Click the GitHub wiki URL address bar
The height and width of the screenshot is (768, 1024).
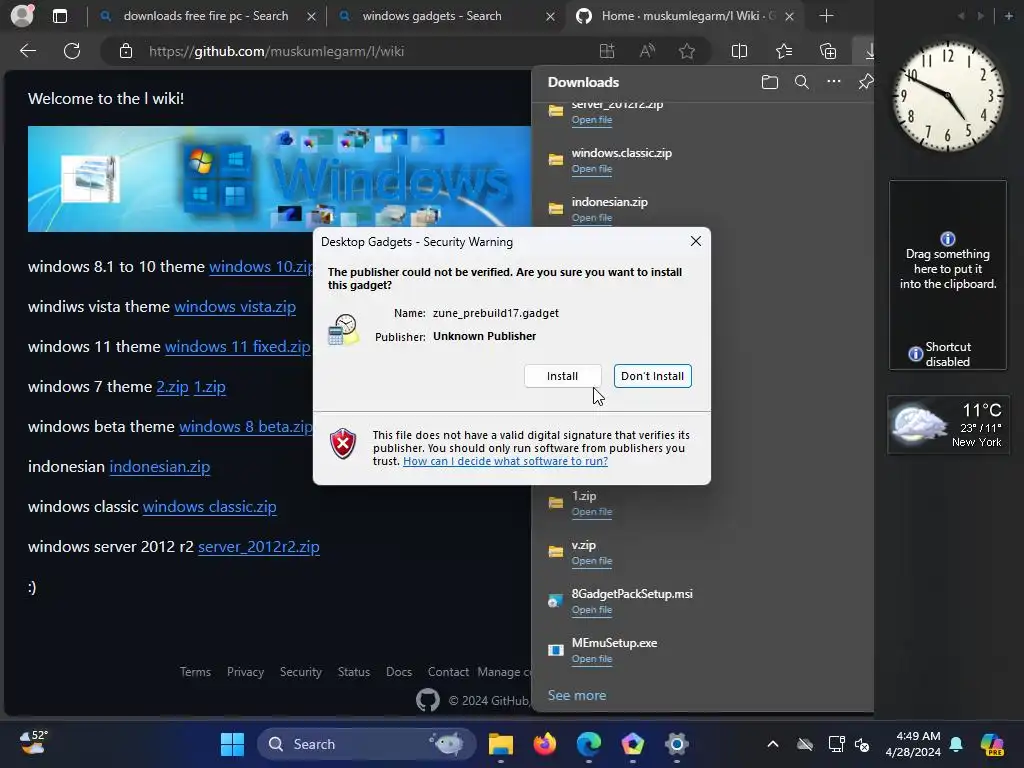[276, 51]
